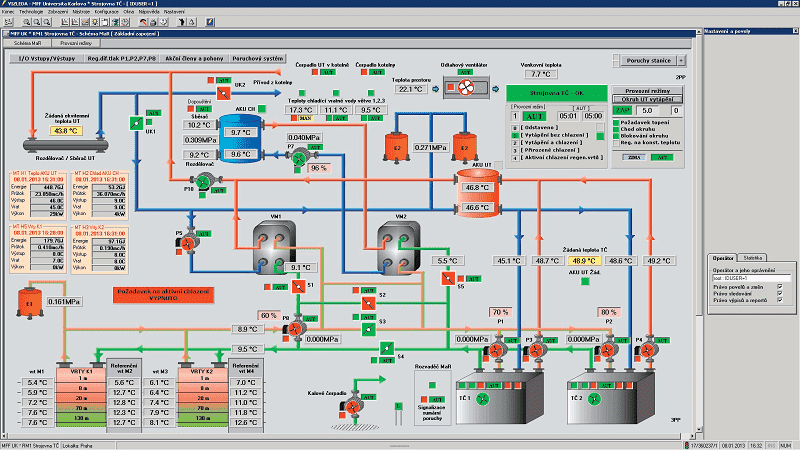Click the horizontal scrollbar right arrow of schema window
Viewport: 800px width, 450px height.
tap(692, 436)
